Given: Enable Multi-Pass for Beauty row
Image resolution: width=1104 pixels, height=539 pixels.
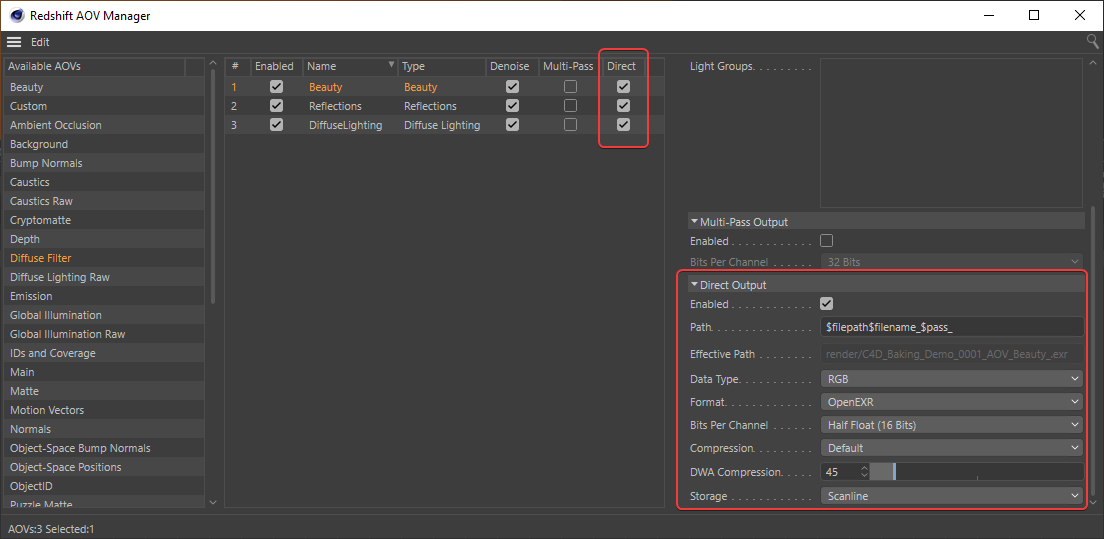Looking at the screenshot, I should 570,87.
